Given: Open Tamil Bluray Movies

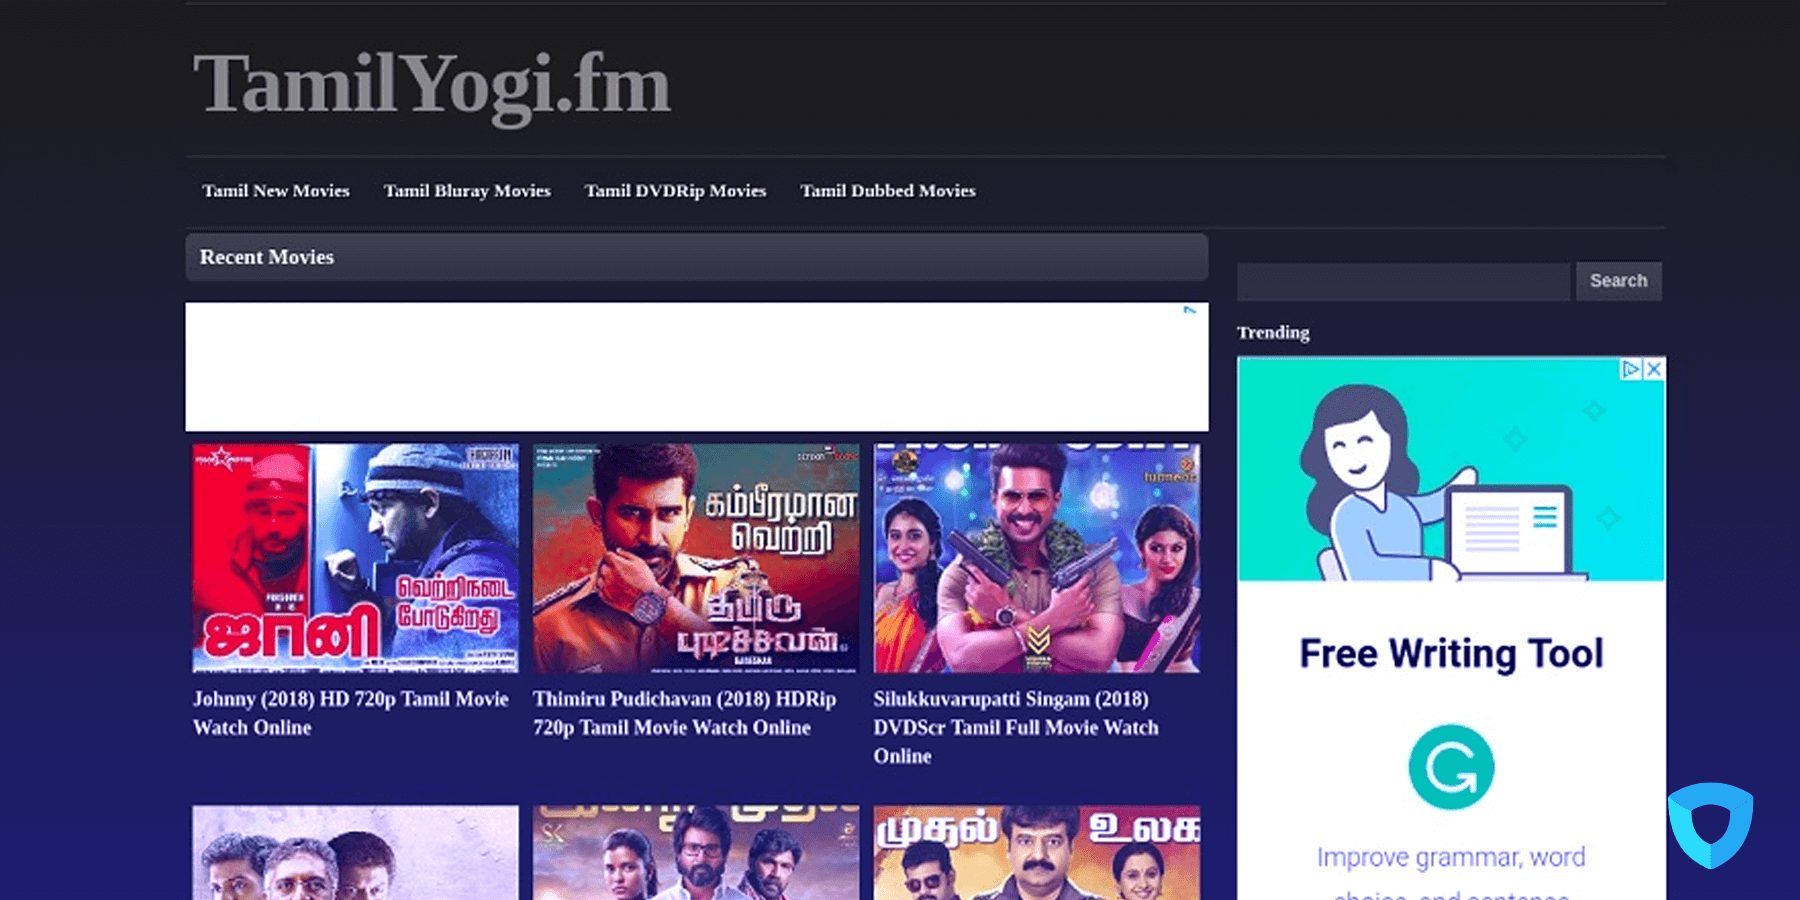Looking at the screenshot, I should pos(467,190).
